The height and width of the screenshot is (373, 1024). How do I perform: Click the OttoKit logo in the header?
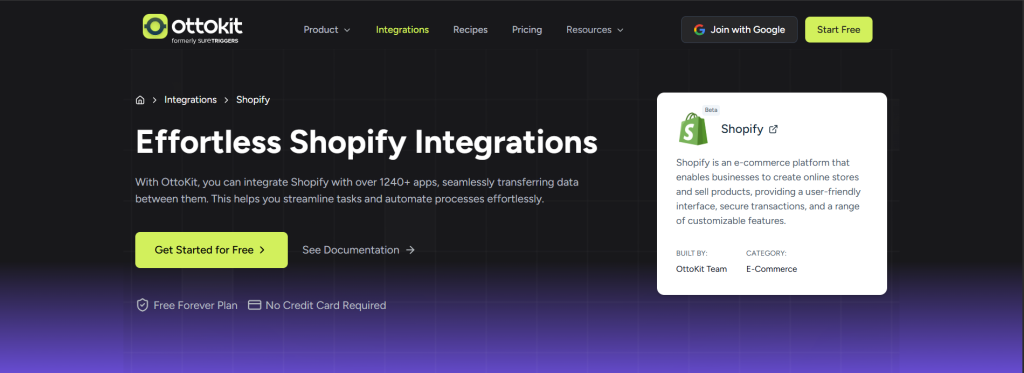(x=193, y=28)
